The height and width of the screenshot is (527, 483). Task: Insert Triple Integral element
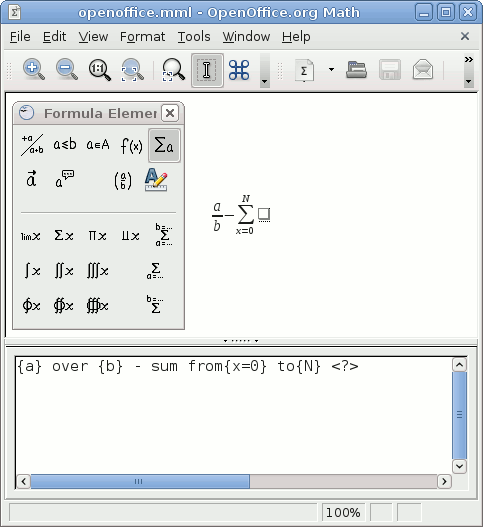[x=97, y=271]
